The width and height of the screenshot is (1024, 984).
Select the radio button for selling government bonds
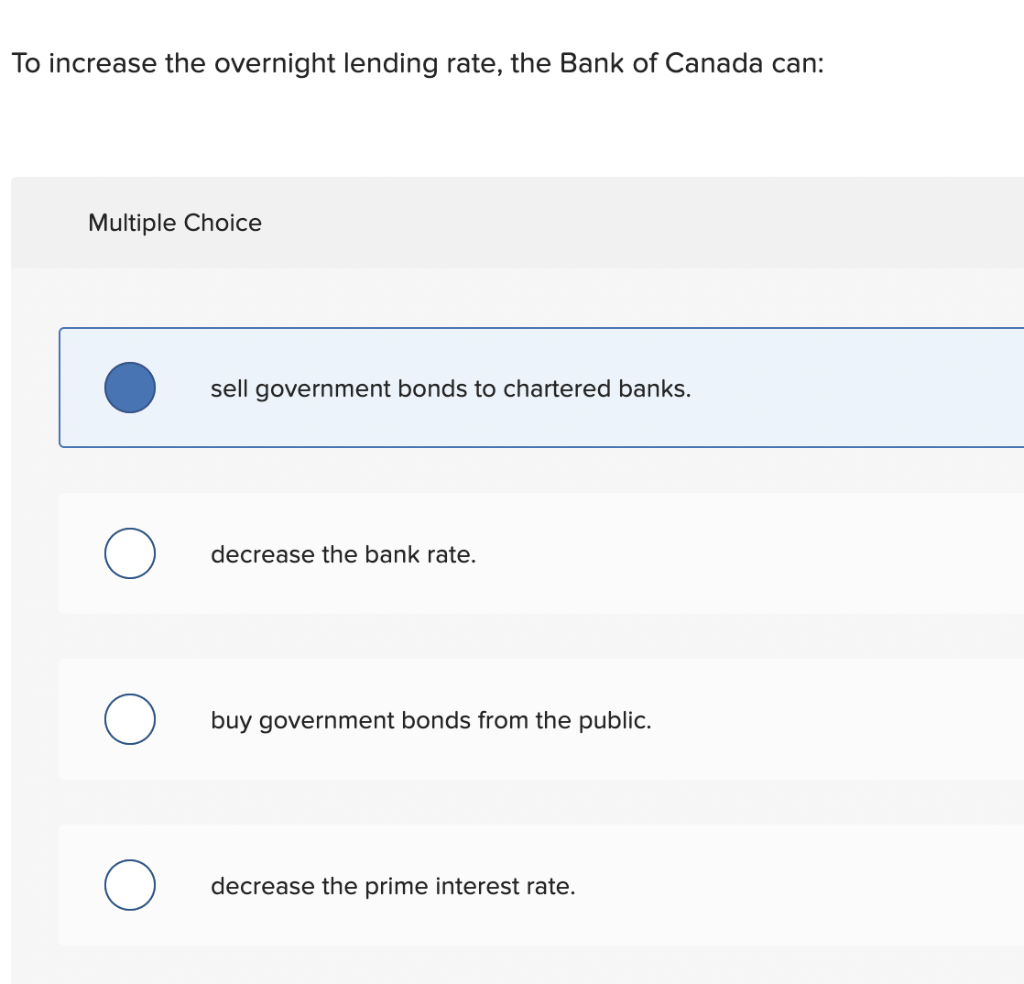coord(129,387)
